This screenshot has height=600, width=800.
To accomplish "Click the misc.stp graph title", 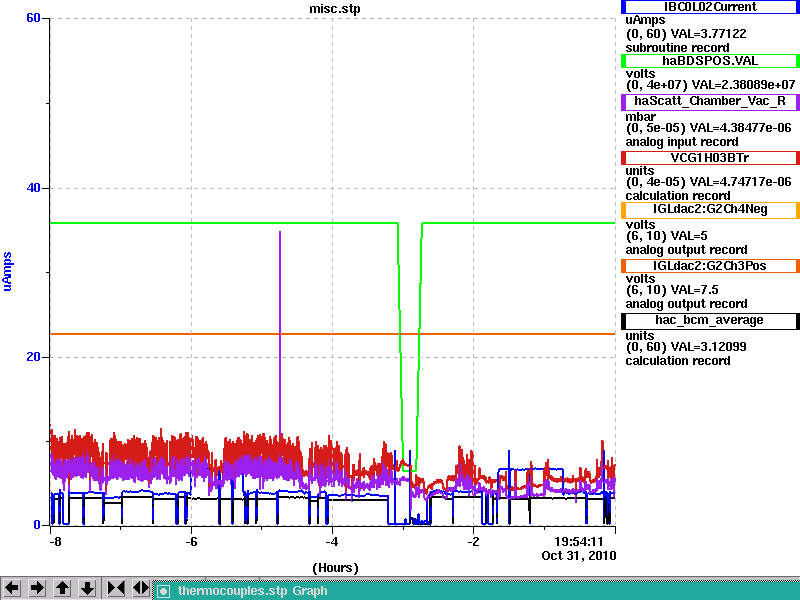I will [335, 9].
